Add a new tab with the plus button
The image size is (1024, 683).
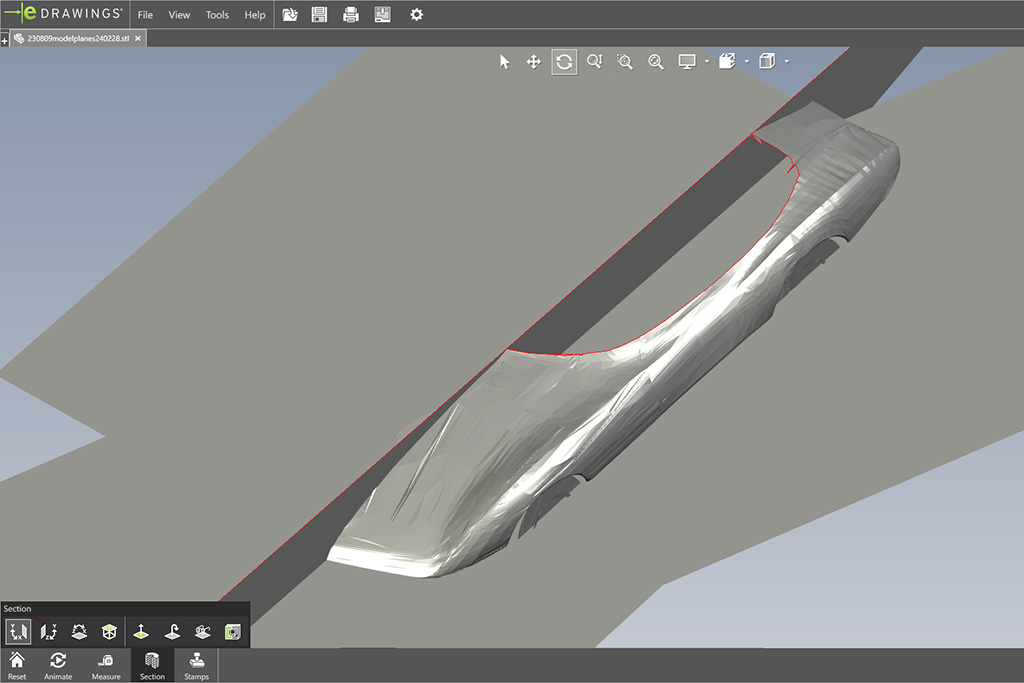tap(5, 41)
